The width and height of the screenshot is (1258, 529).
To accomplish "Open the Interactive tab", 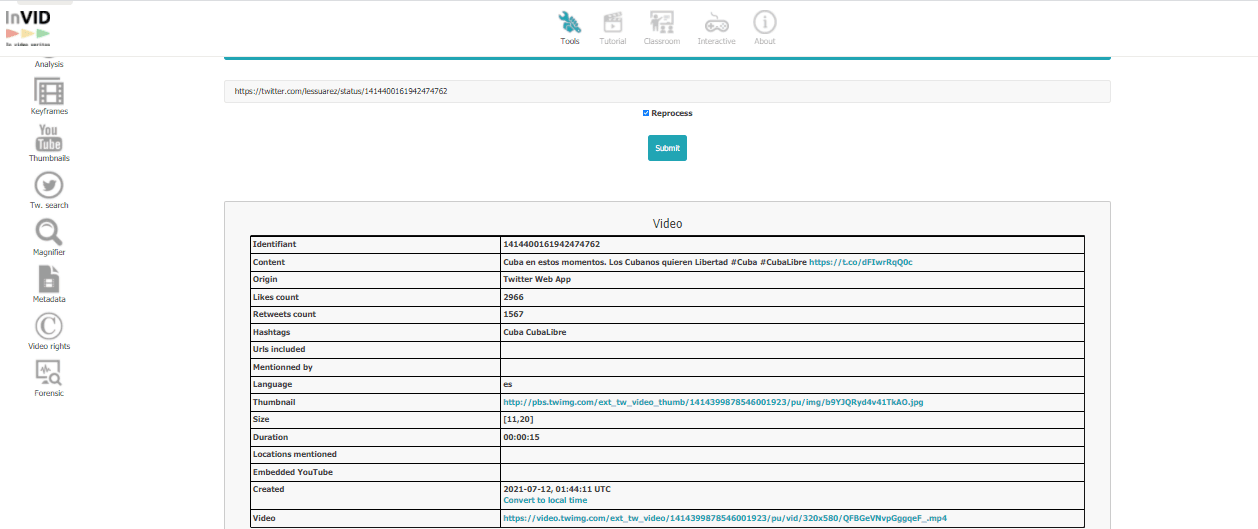I will [x=716, y=27].
